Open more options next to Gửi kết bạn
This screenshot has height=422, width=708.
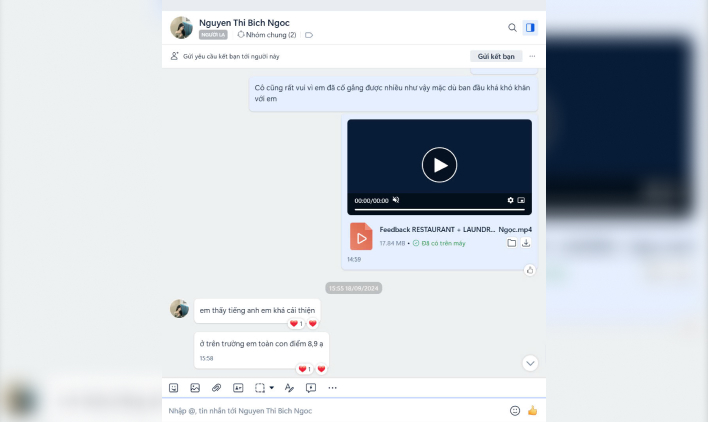(x=532, y=56)
